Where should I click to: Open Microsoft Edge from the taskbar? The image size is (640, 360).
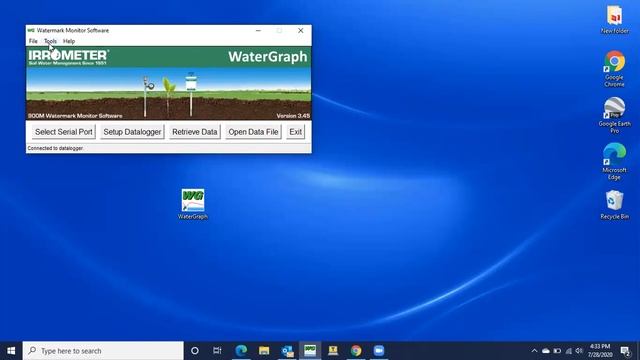click(x=241, y=351)
